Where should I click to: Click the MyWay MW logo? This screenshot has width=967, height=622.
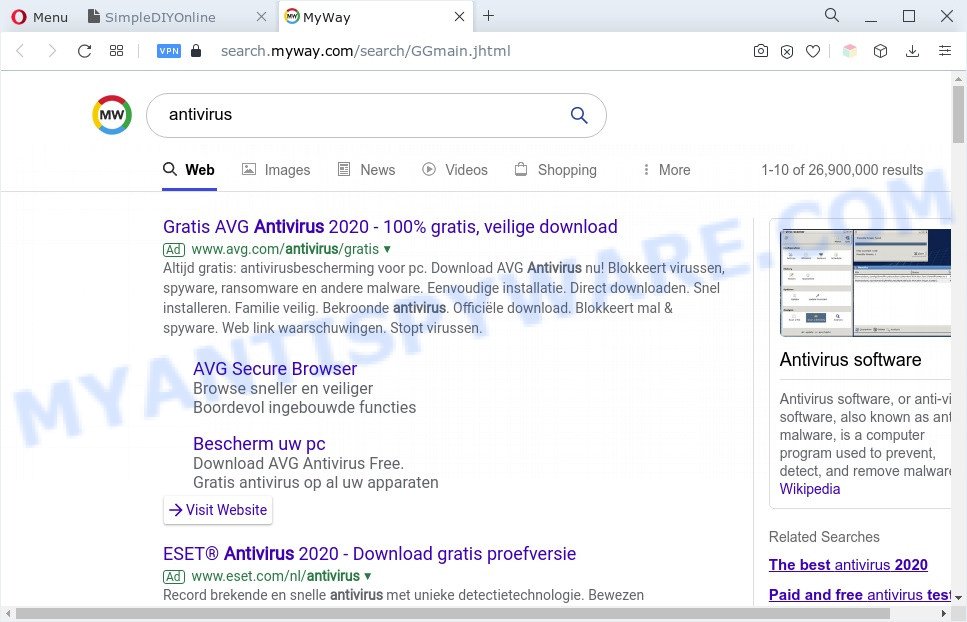click(112, 115)
